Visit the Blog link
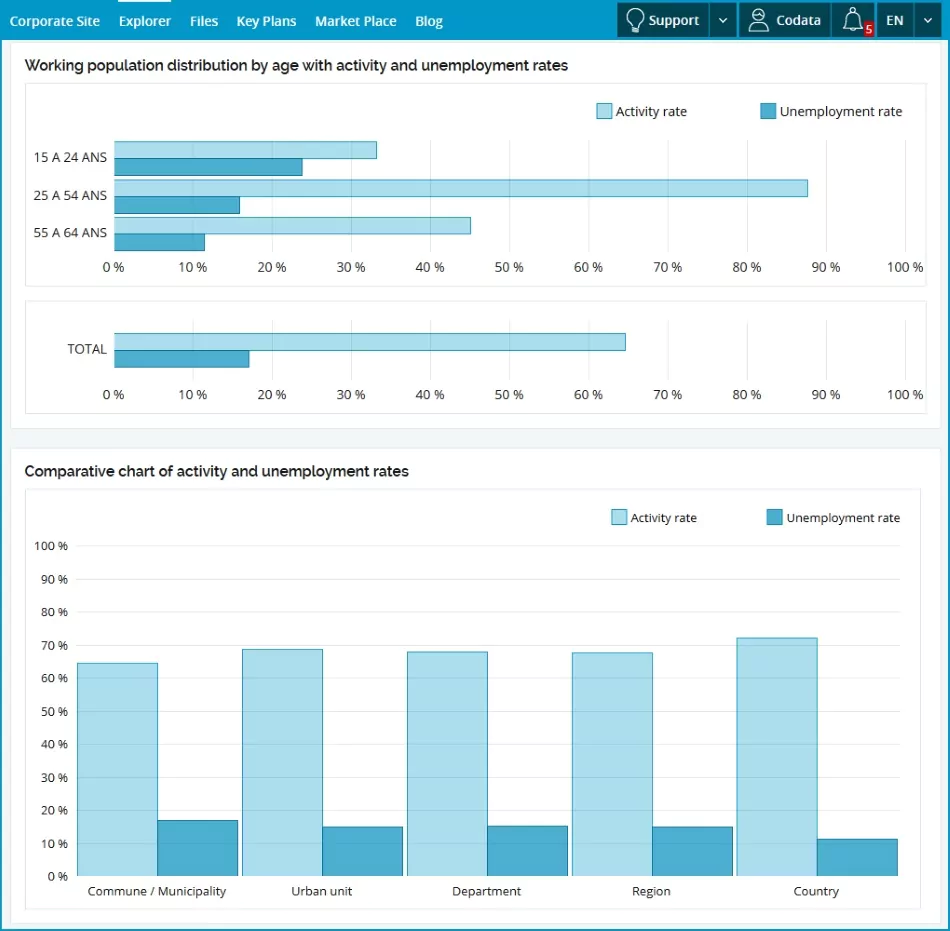The image size is (950, 931). [x=429, y=21]
